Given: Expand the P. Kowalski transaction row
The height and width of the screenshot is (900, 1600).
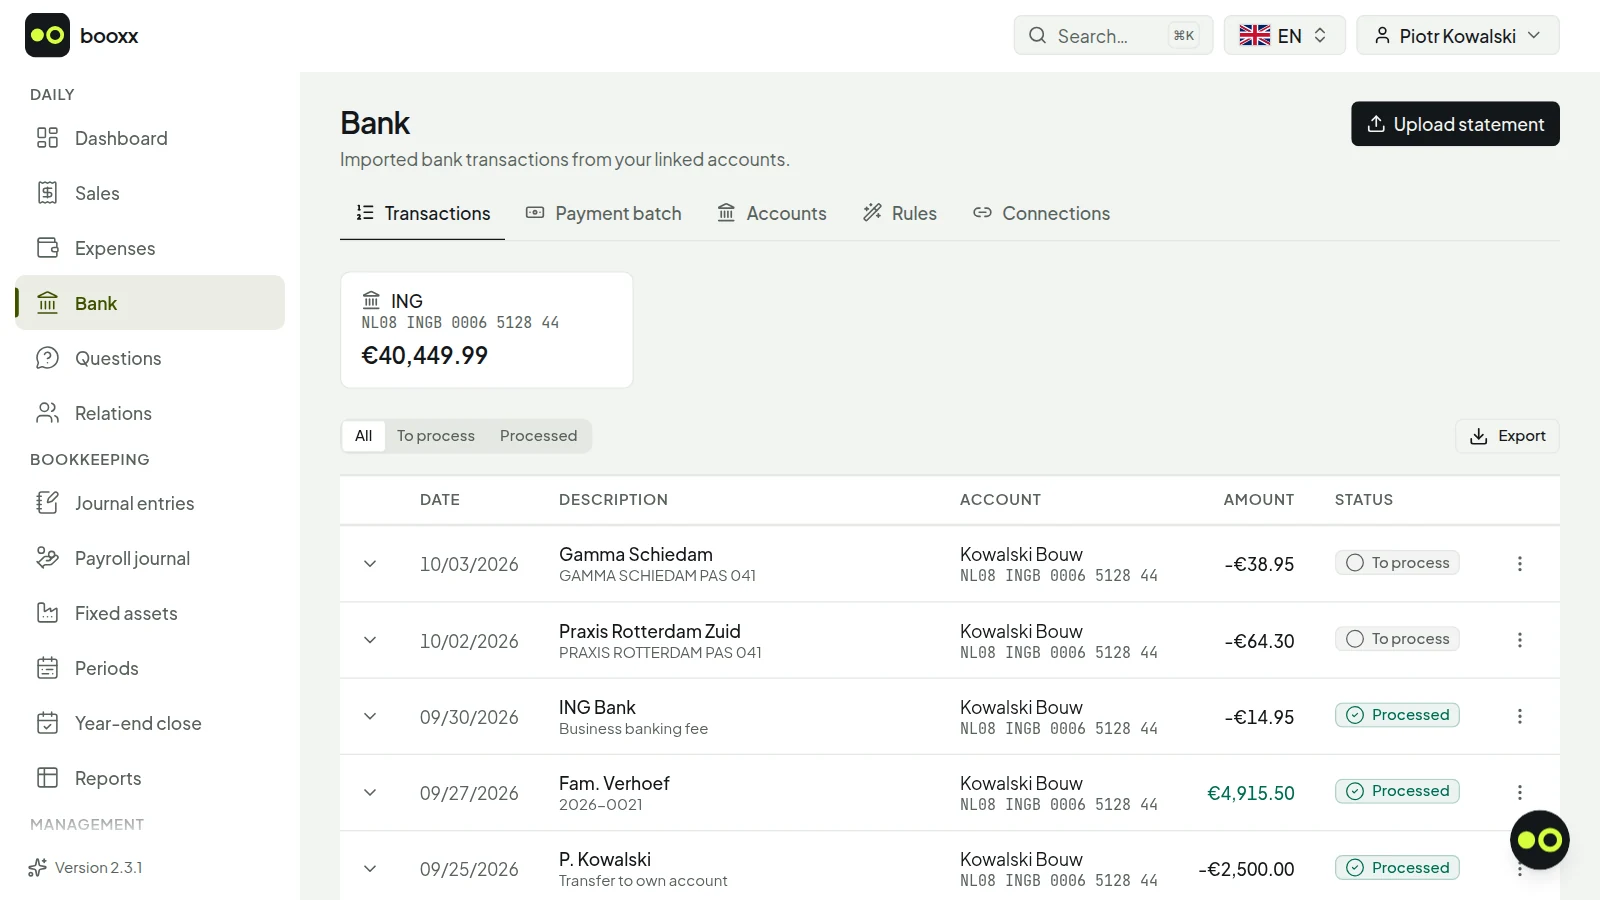Looking at the screenshot, I should point(370,868).
